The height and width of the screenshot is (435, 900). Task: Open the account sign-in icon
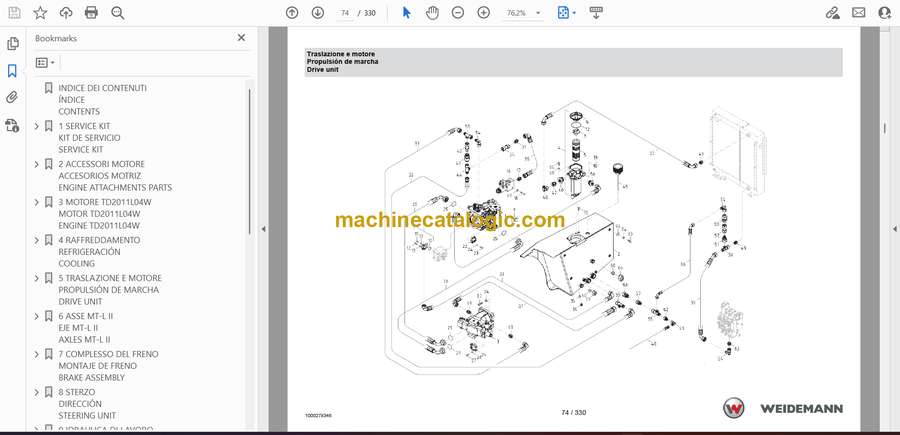[x=885, y=13]
